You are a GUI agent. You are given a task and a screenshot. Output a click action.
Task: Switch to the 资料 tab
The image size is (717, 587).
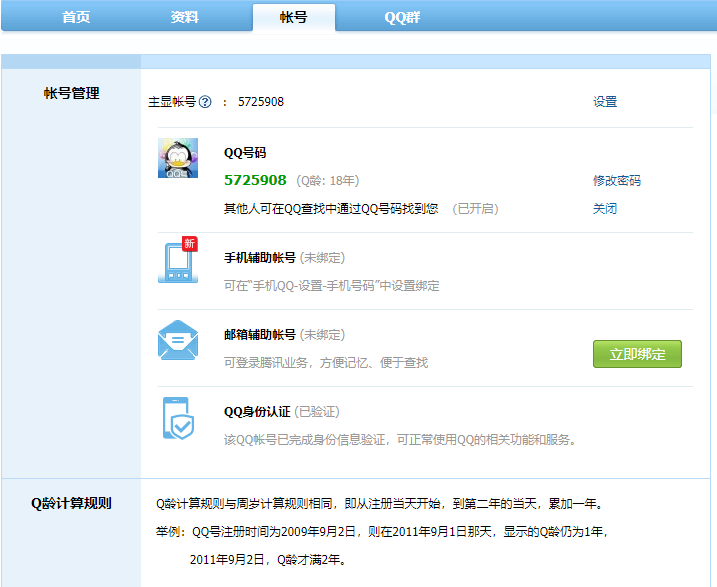tap(185, 17)
